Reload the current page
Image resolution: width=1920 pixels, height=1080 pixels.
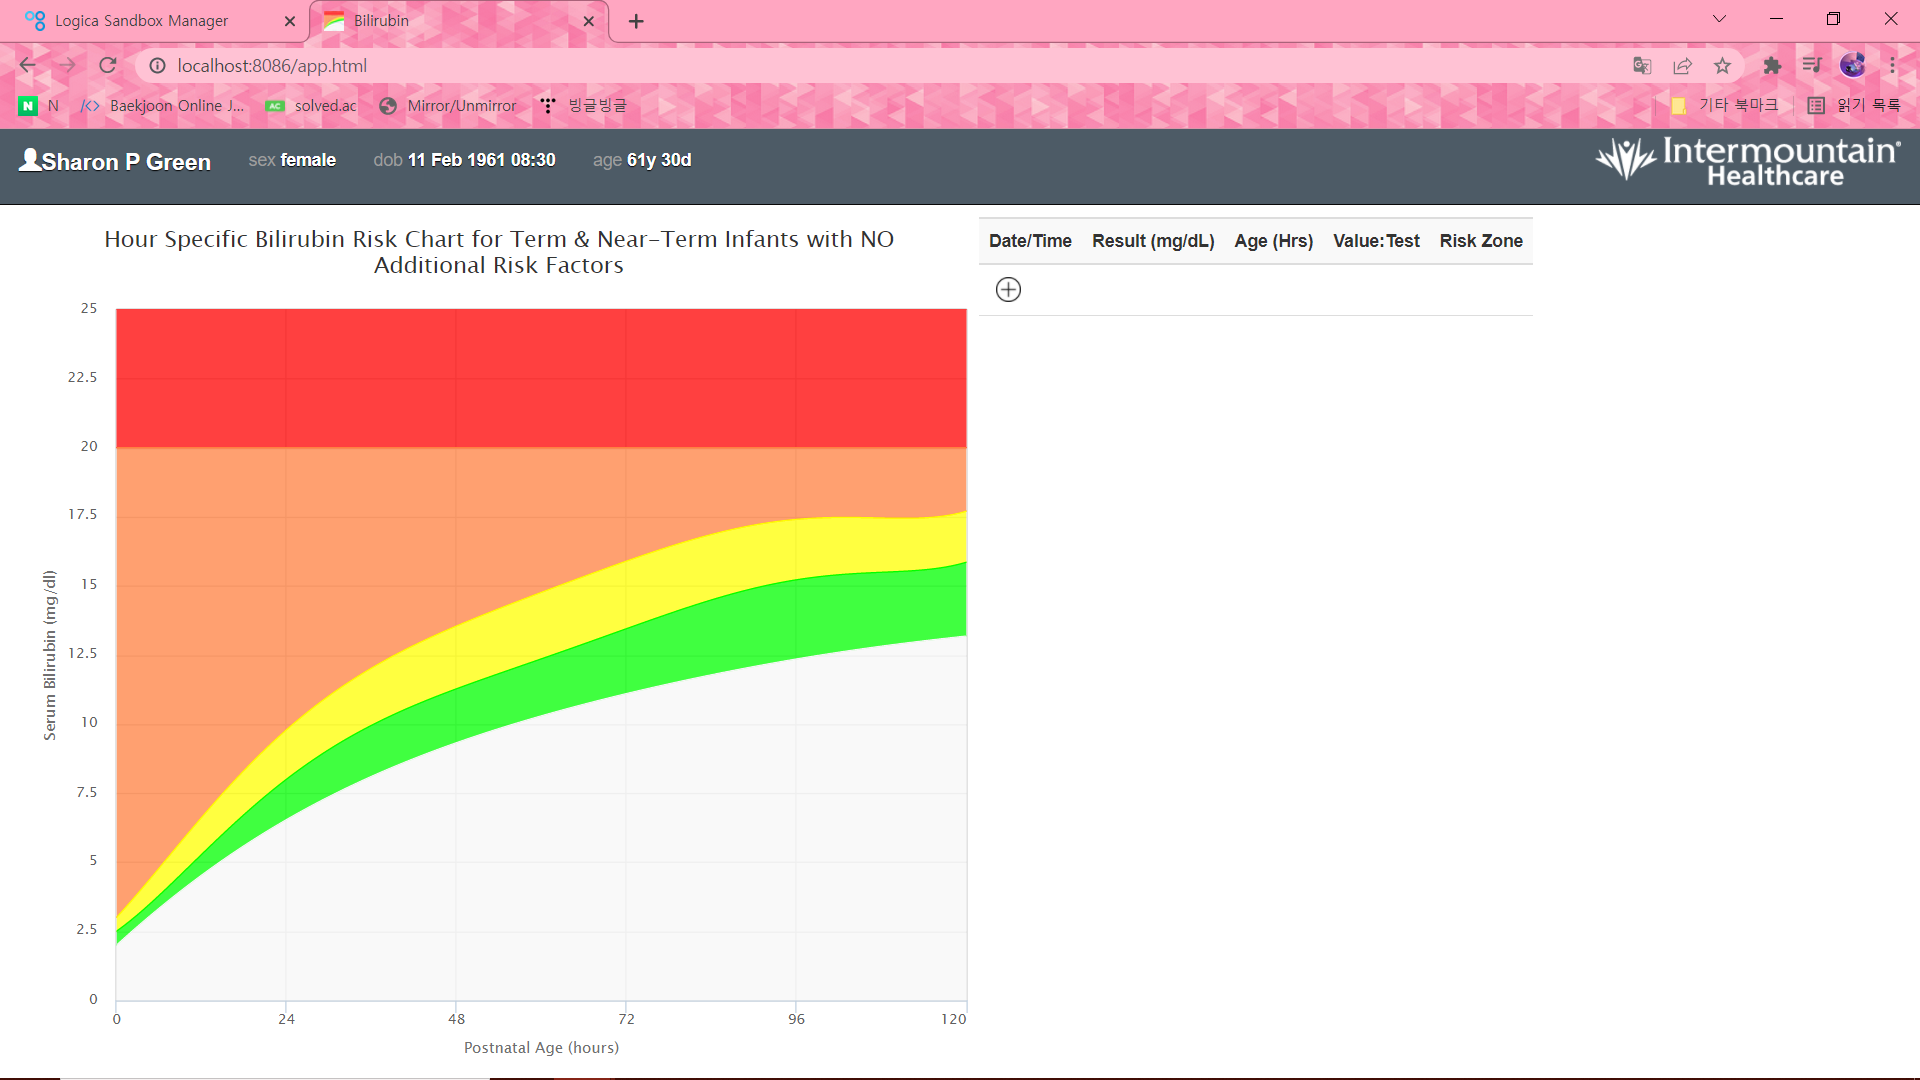coord(108,66)
